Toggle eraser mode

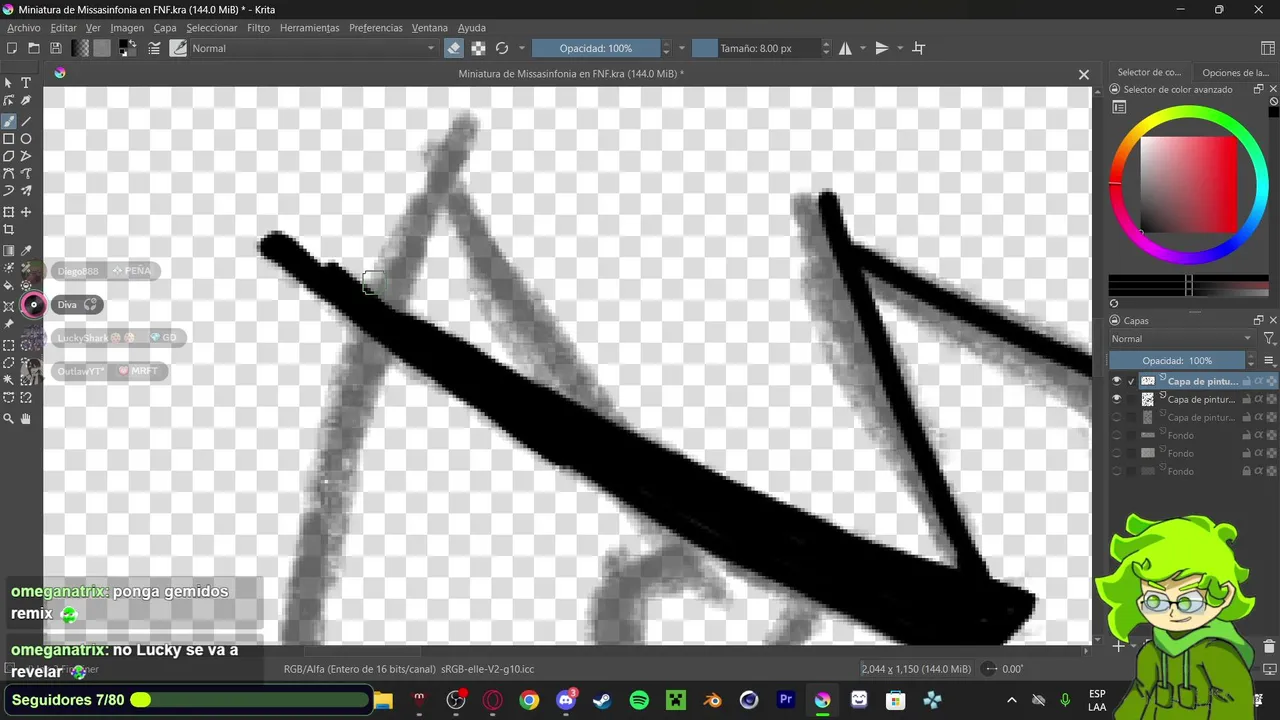454,48
